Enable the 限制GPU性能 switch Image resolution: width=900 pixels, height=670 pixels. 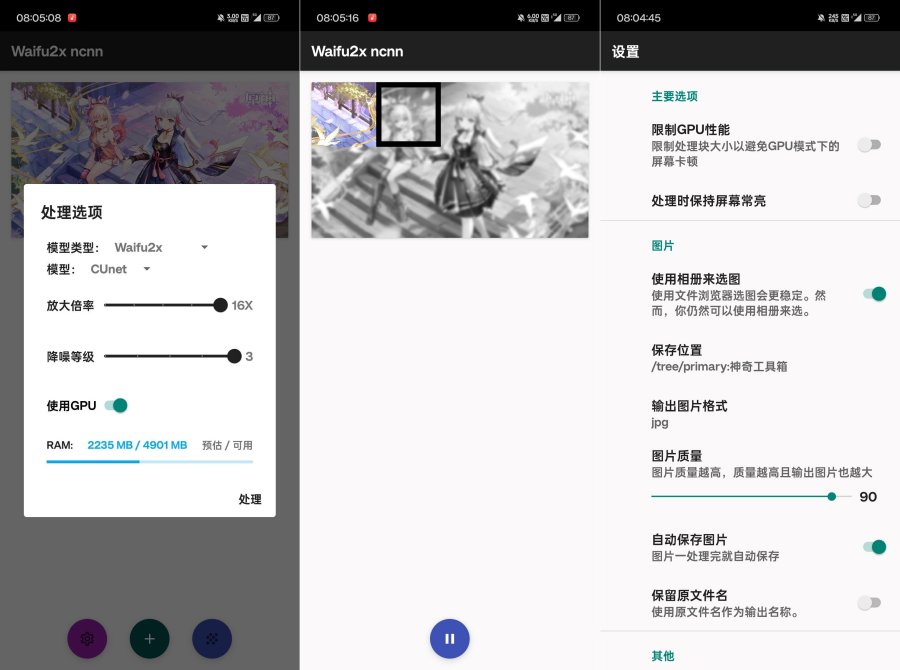point(869,145)
